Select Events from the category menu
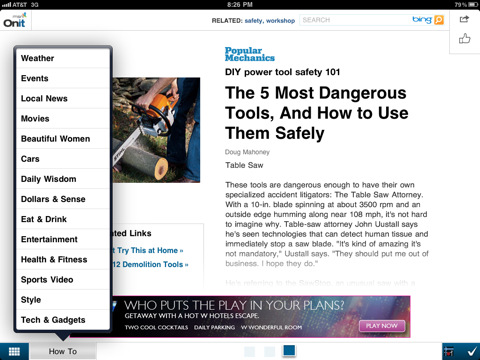Screen dimensions: 480x360 click(63, 78)
